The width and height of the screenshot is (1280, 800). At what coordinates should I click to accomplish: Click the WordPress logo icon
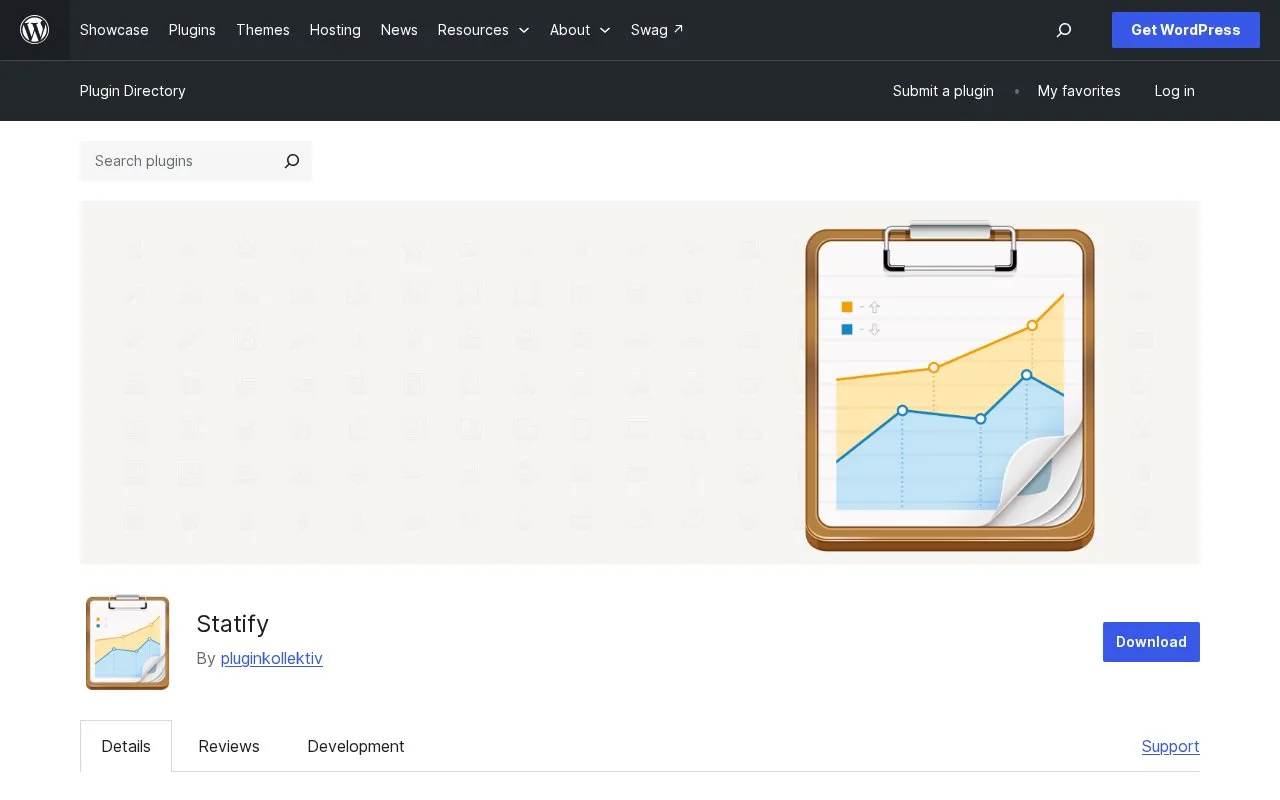[35, 30]
